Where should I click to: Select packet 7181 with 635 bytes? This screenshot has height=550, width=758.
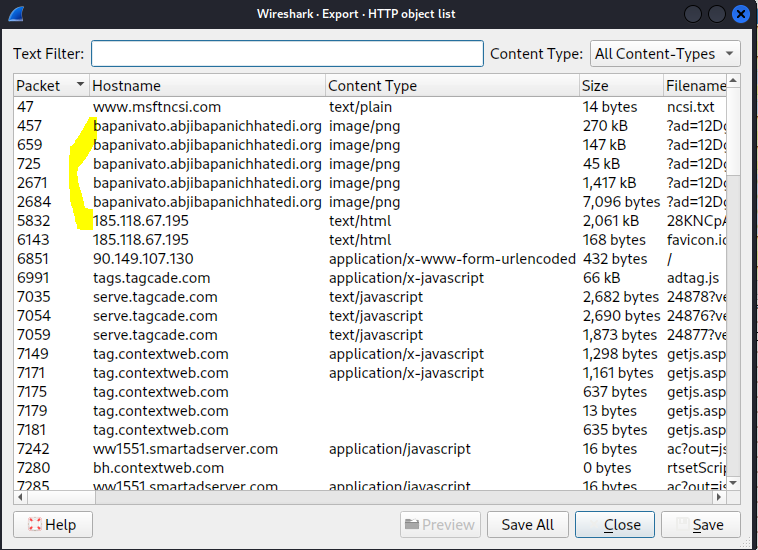[370, 430]
